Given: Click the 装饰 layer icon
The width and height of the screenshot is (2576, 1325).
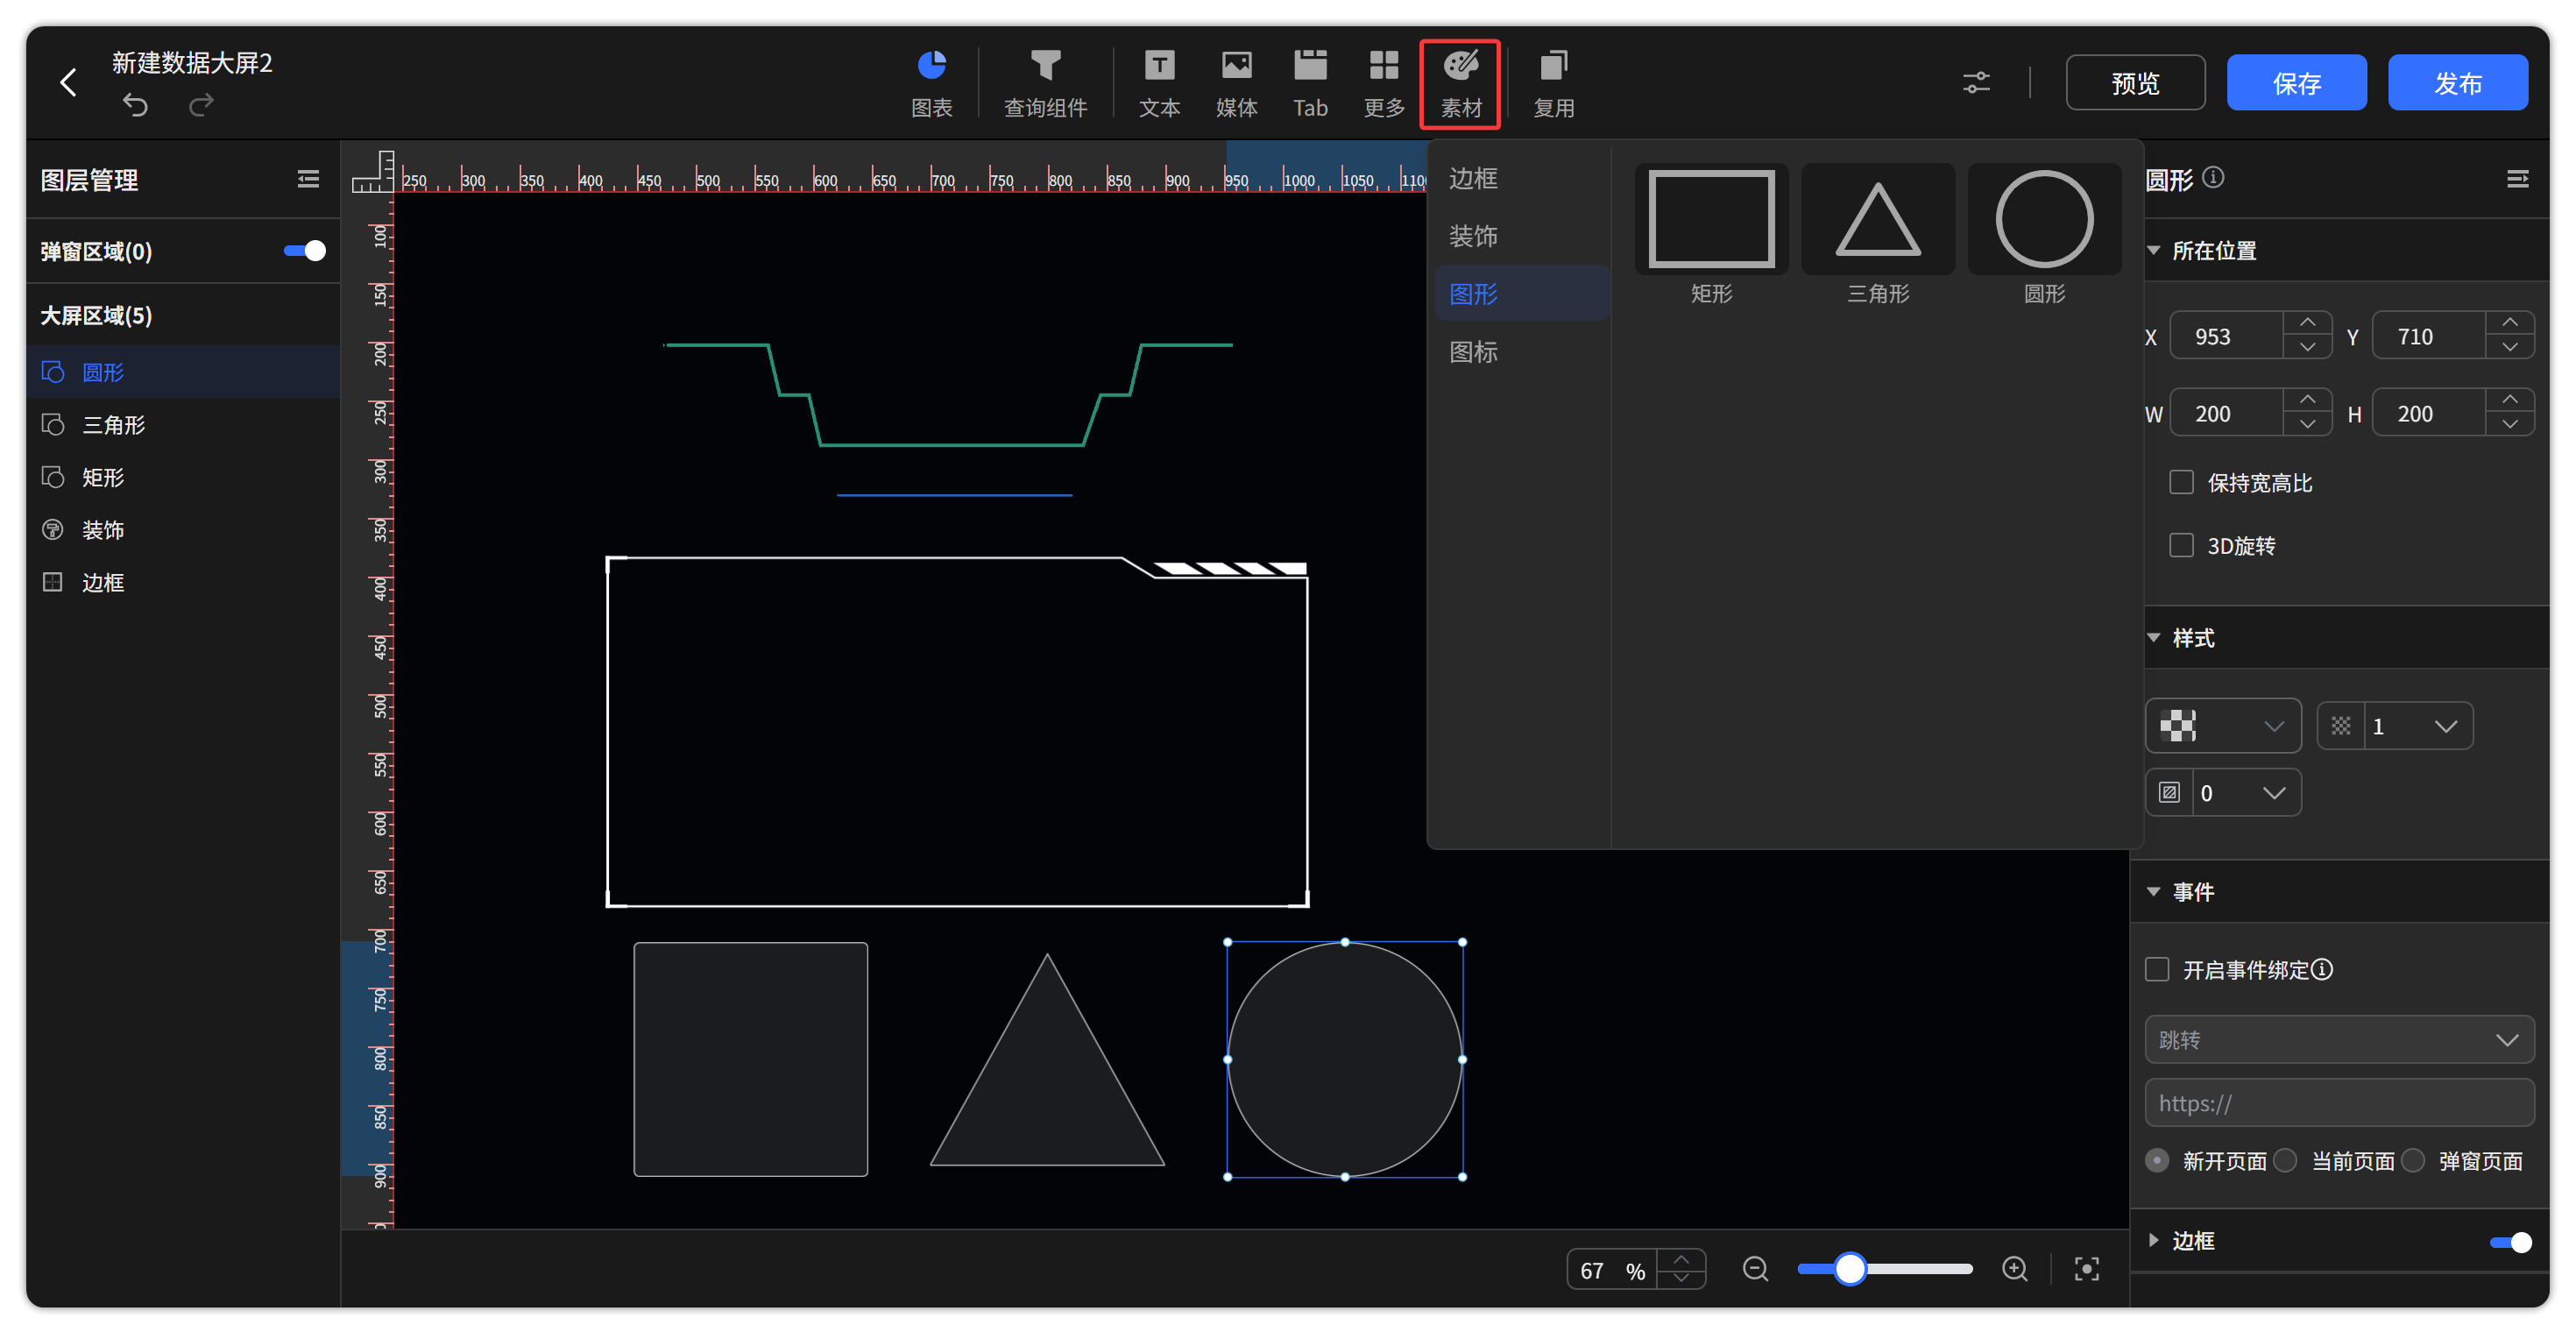Looking at the screenshot, I should (53, 529).
